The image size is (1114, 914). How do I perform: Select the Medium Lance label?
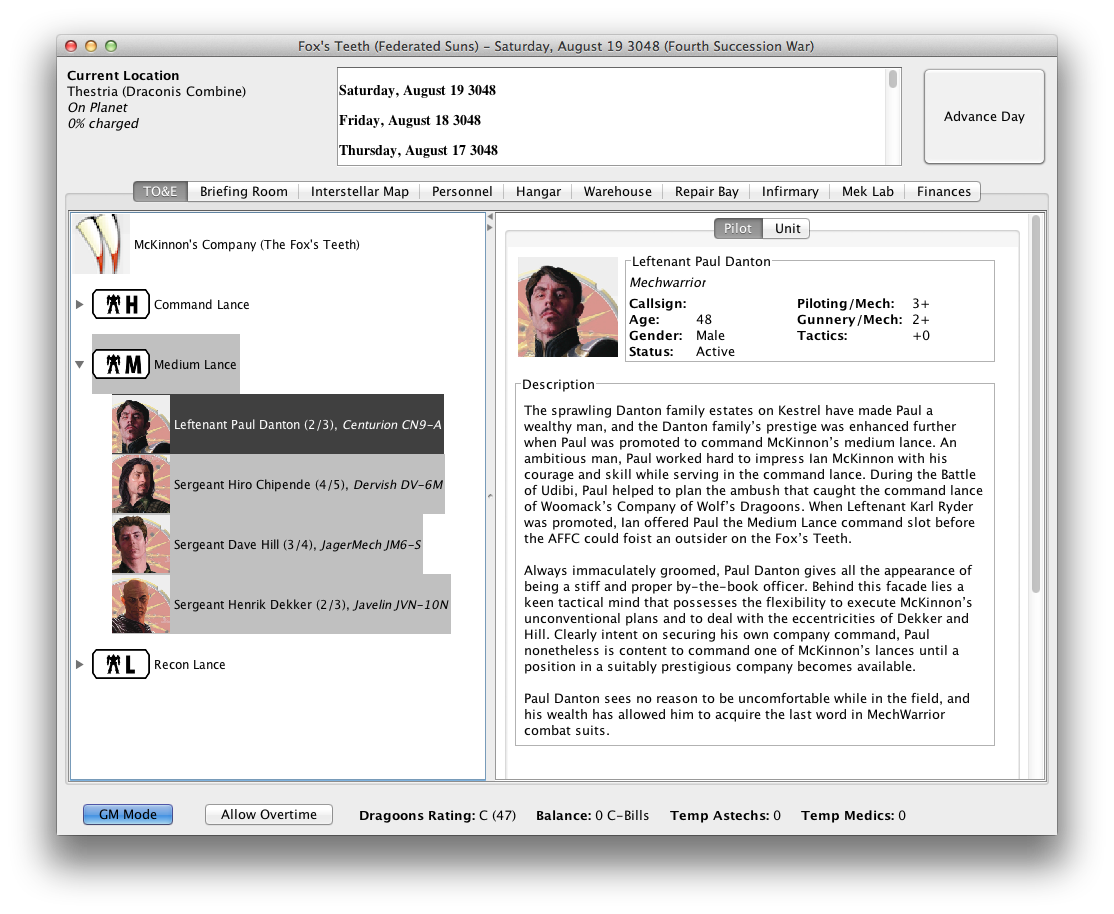pyautogui.click(x=195, y=364)
